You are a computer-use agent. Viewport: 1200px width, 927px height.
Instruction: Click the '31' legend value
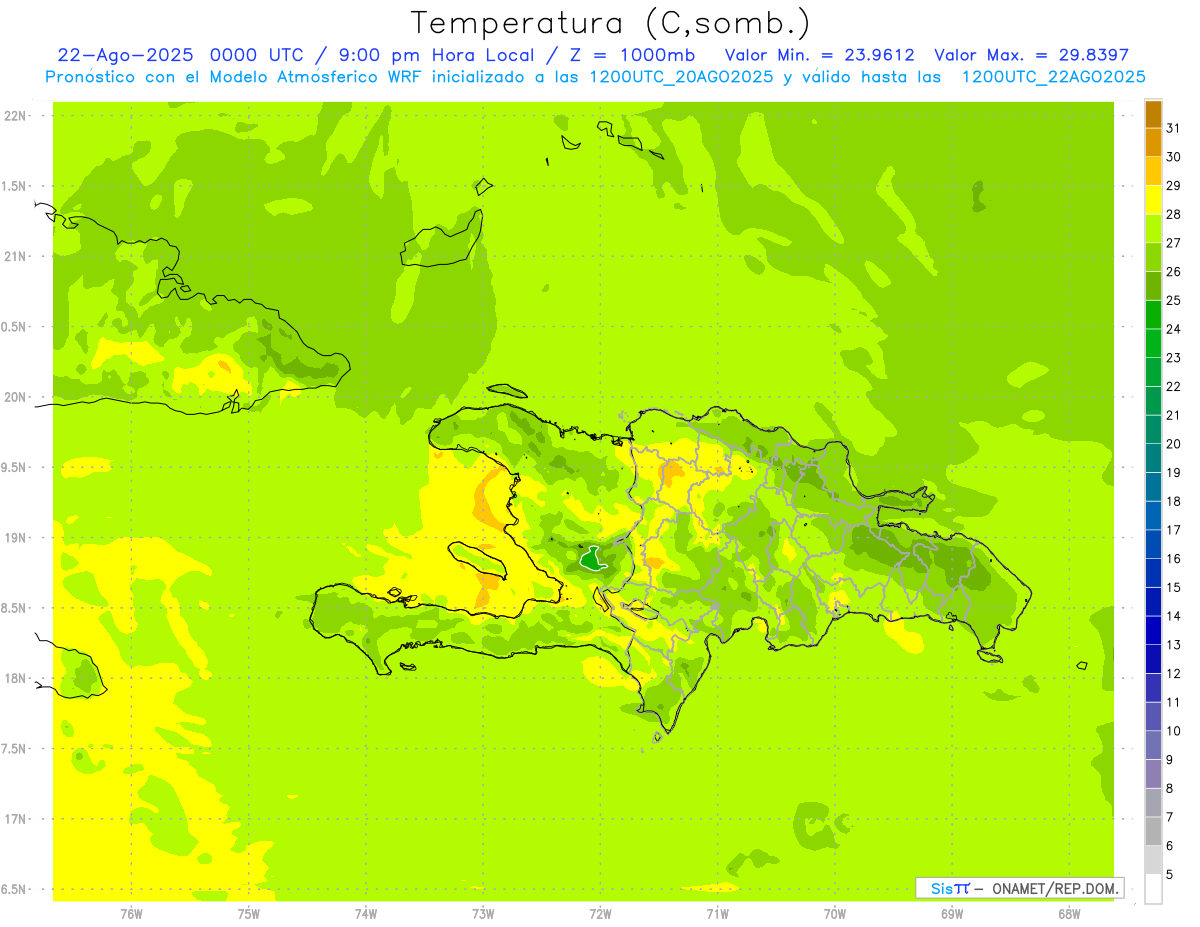point(1173,128)
